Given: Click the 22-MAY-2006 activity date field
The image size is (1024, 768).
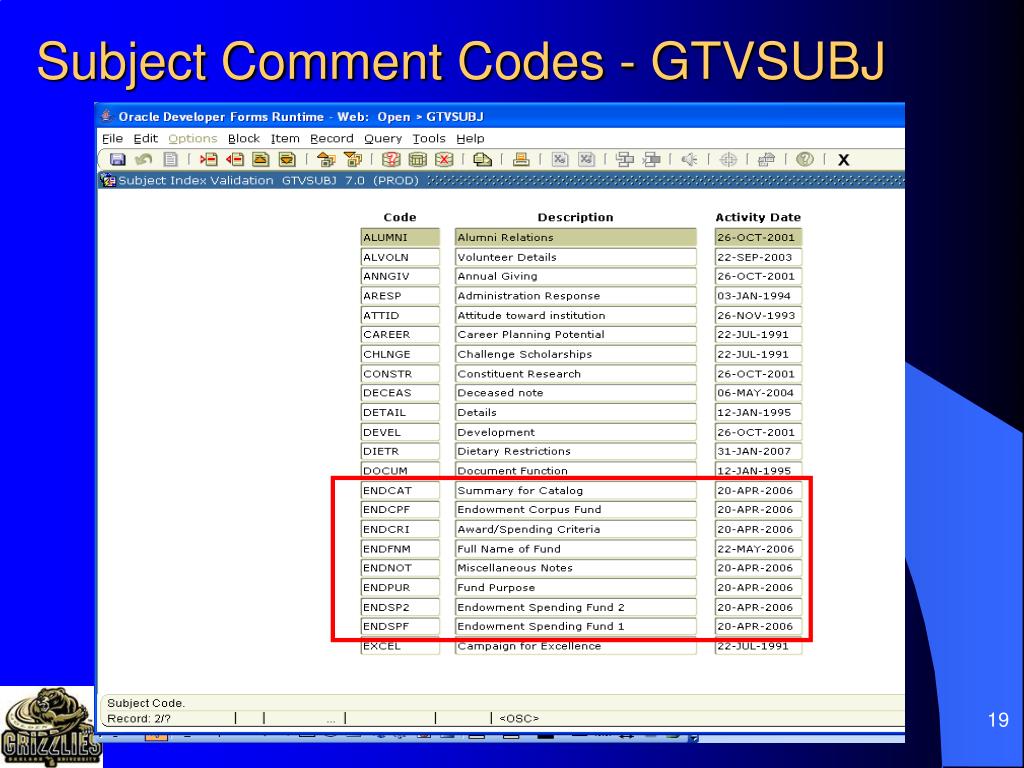Looking at the screenshot, I should 758,549.
